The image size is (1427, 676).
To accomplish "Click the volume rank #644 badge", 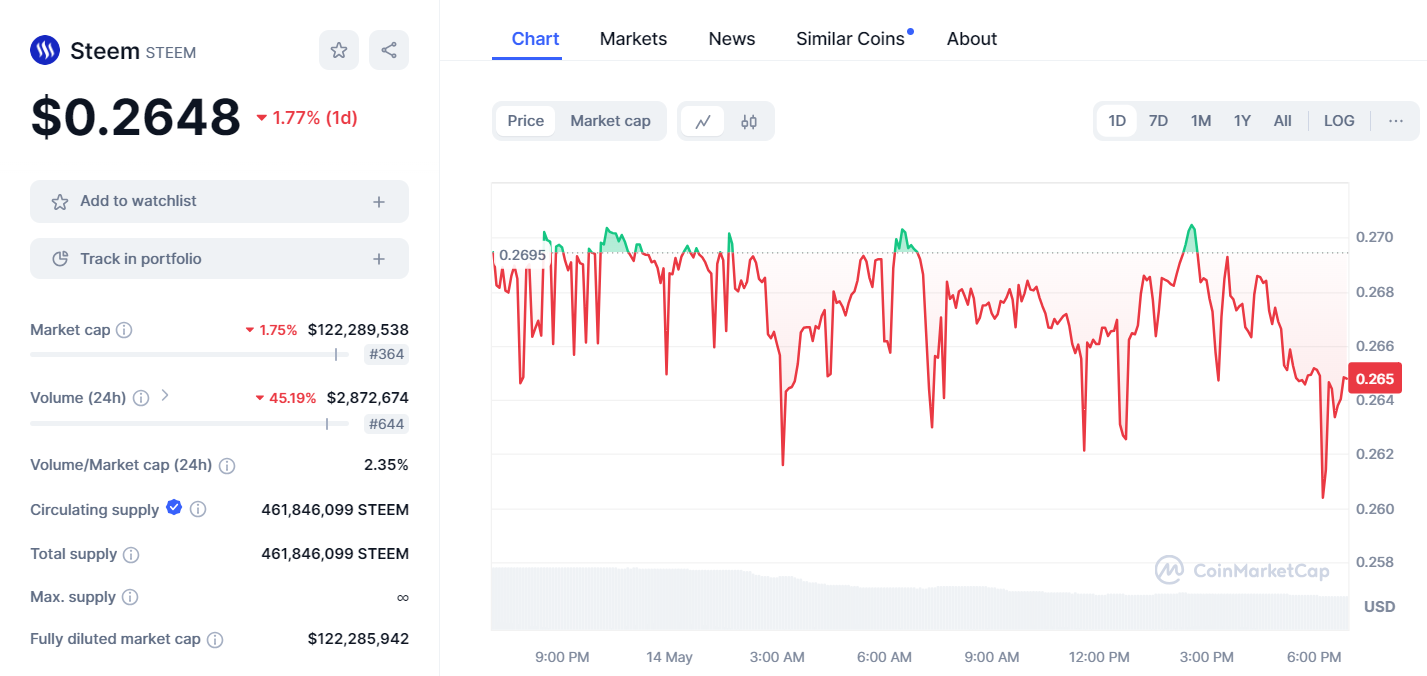I will pos(386,424).
